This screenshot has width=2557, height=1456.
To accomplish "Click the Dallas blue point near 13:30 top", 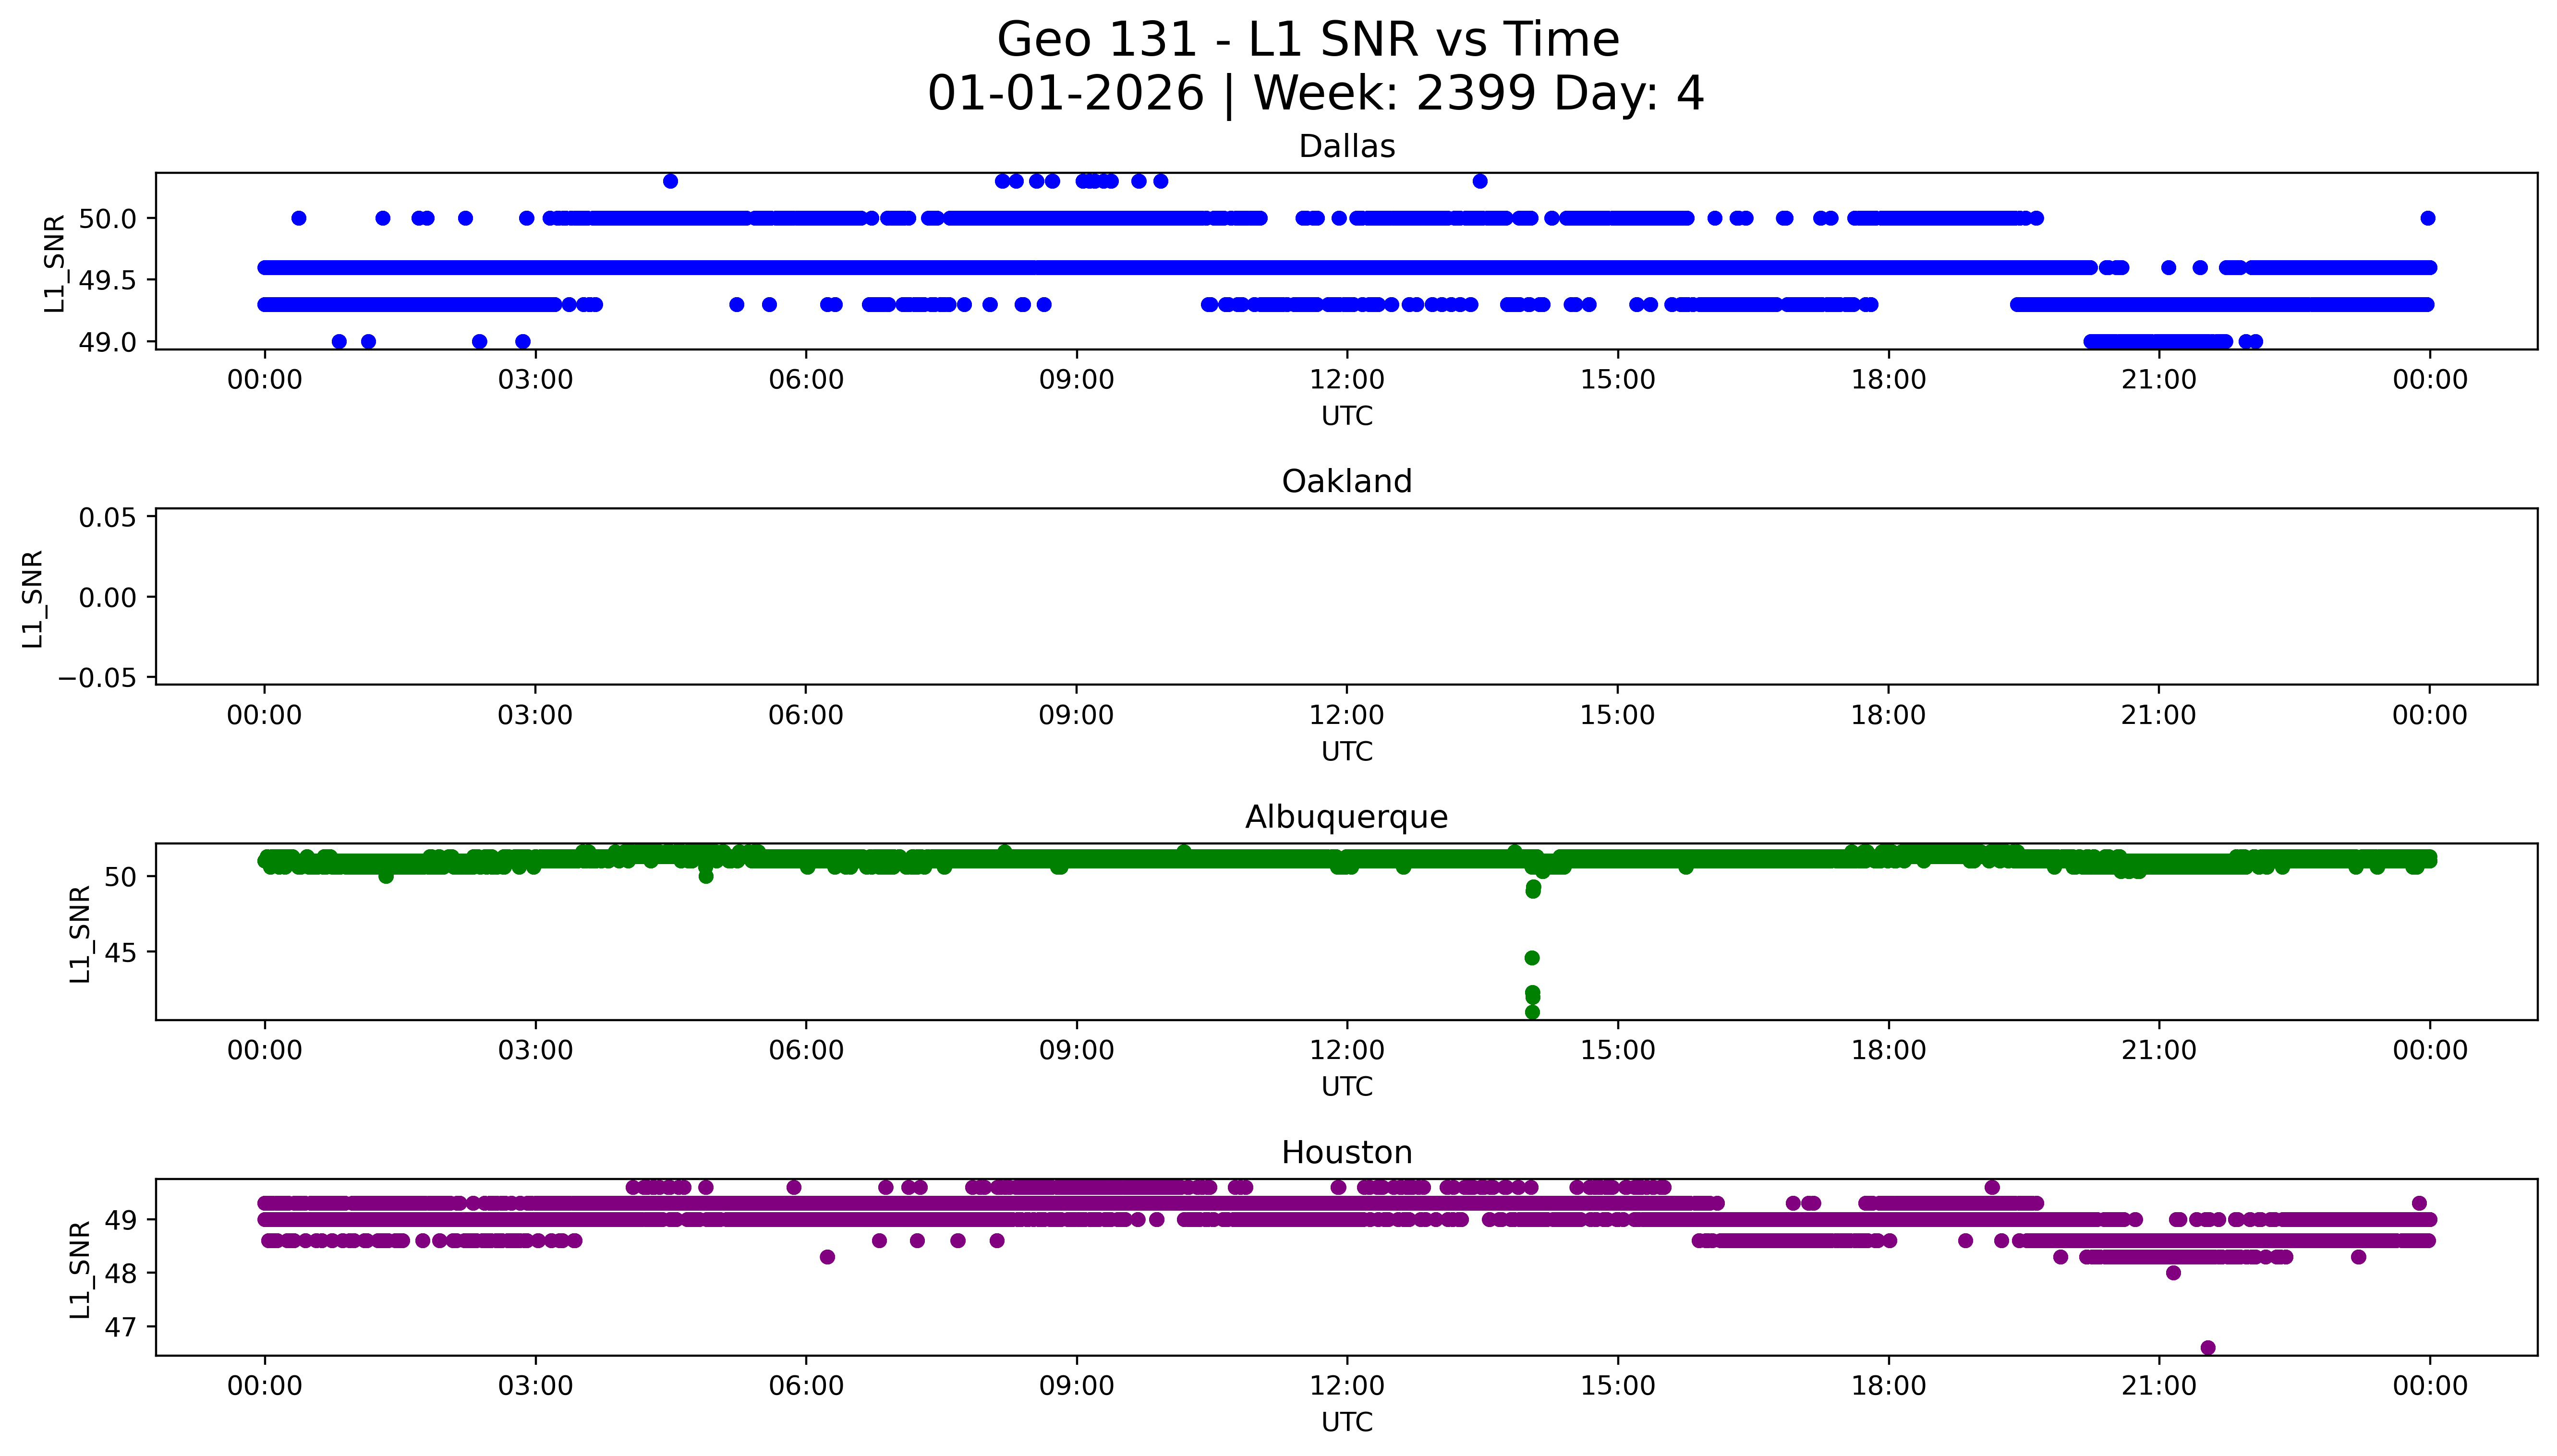I will point(1480,181).
